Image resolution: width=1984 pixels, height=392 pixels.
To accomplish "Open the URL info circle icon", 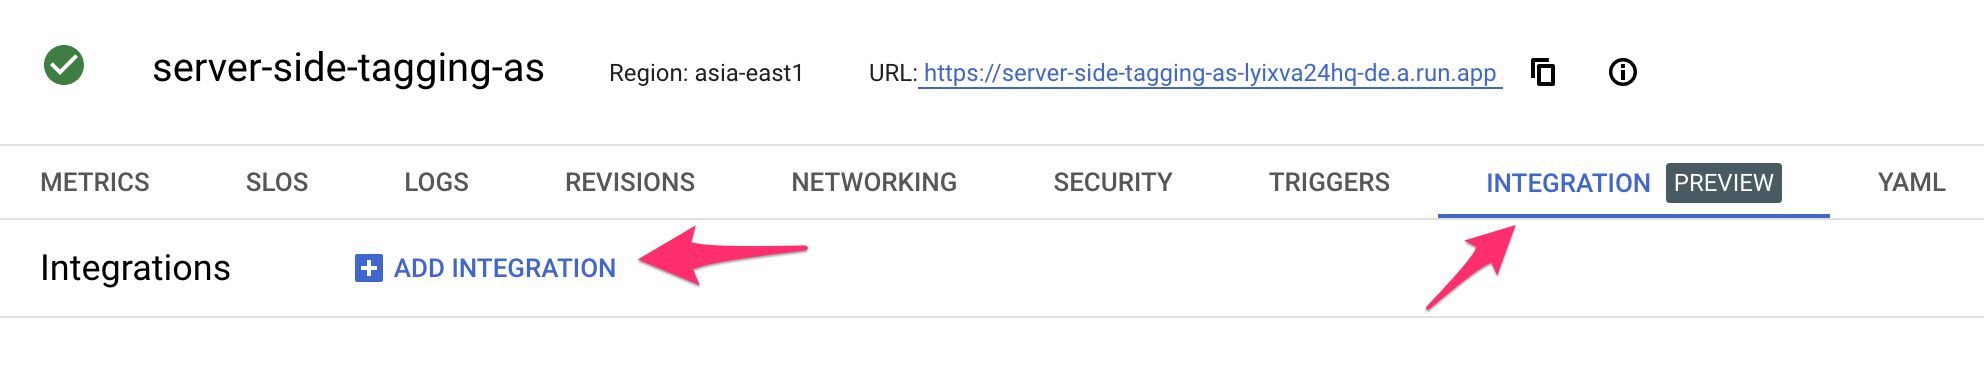I will (x=1622, y=72).
